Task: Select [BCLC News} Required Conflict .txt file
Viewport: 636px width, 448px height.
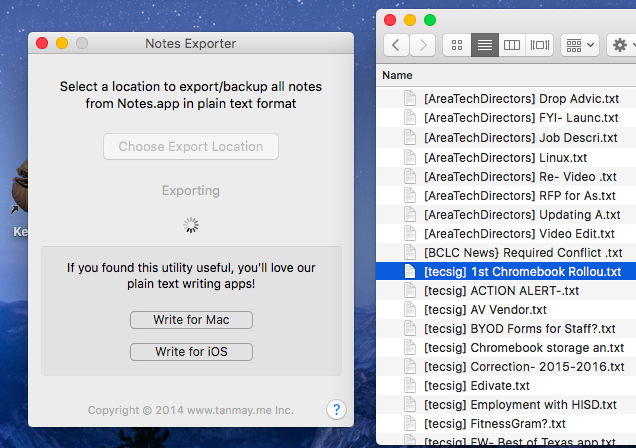Action: coord(506,253)
